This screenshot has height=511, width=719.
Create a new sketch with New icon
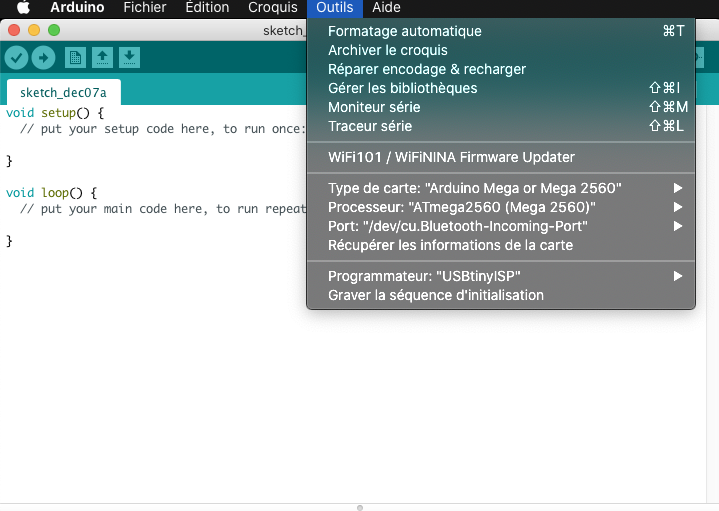point(75,58)
